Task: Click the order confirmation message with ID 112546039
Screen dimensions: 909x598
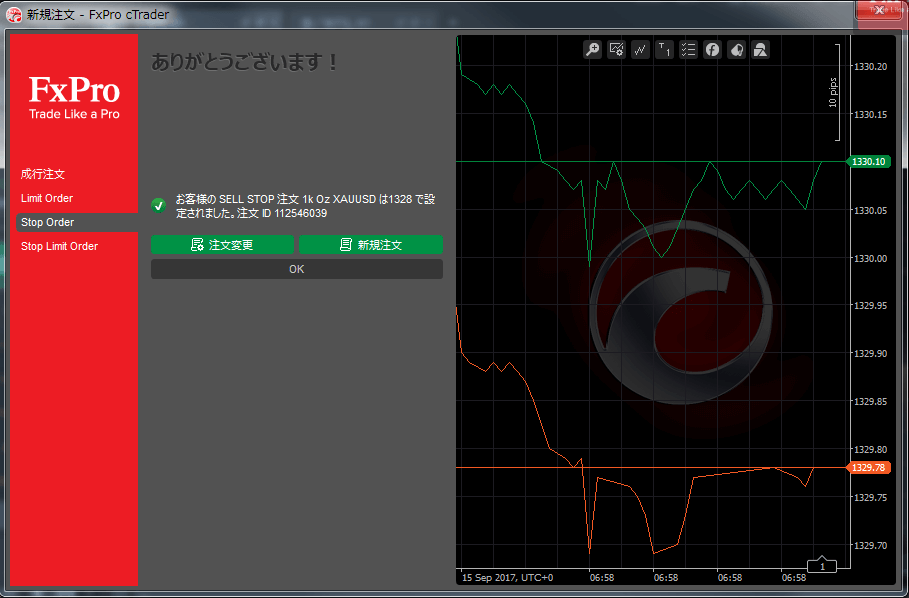Action: (305, 206)
